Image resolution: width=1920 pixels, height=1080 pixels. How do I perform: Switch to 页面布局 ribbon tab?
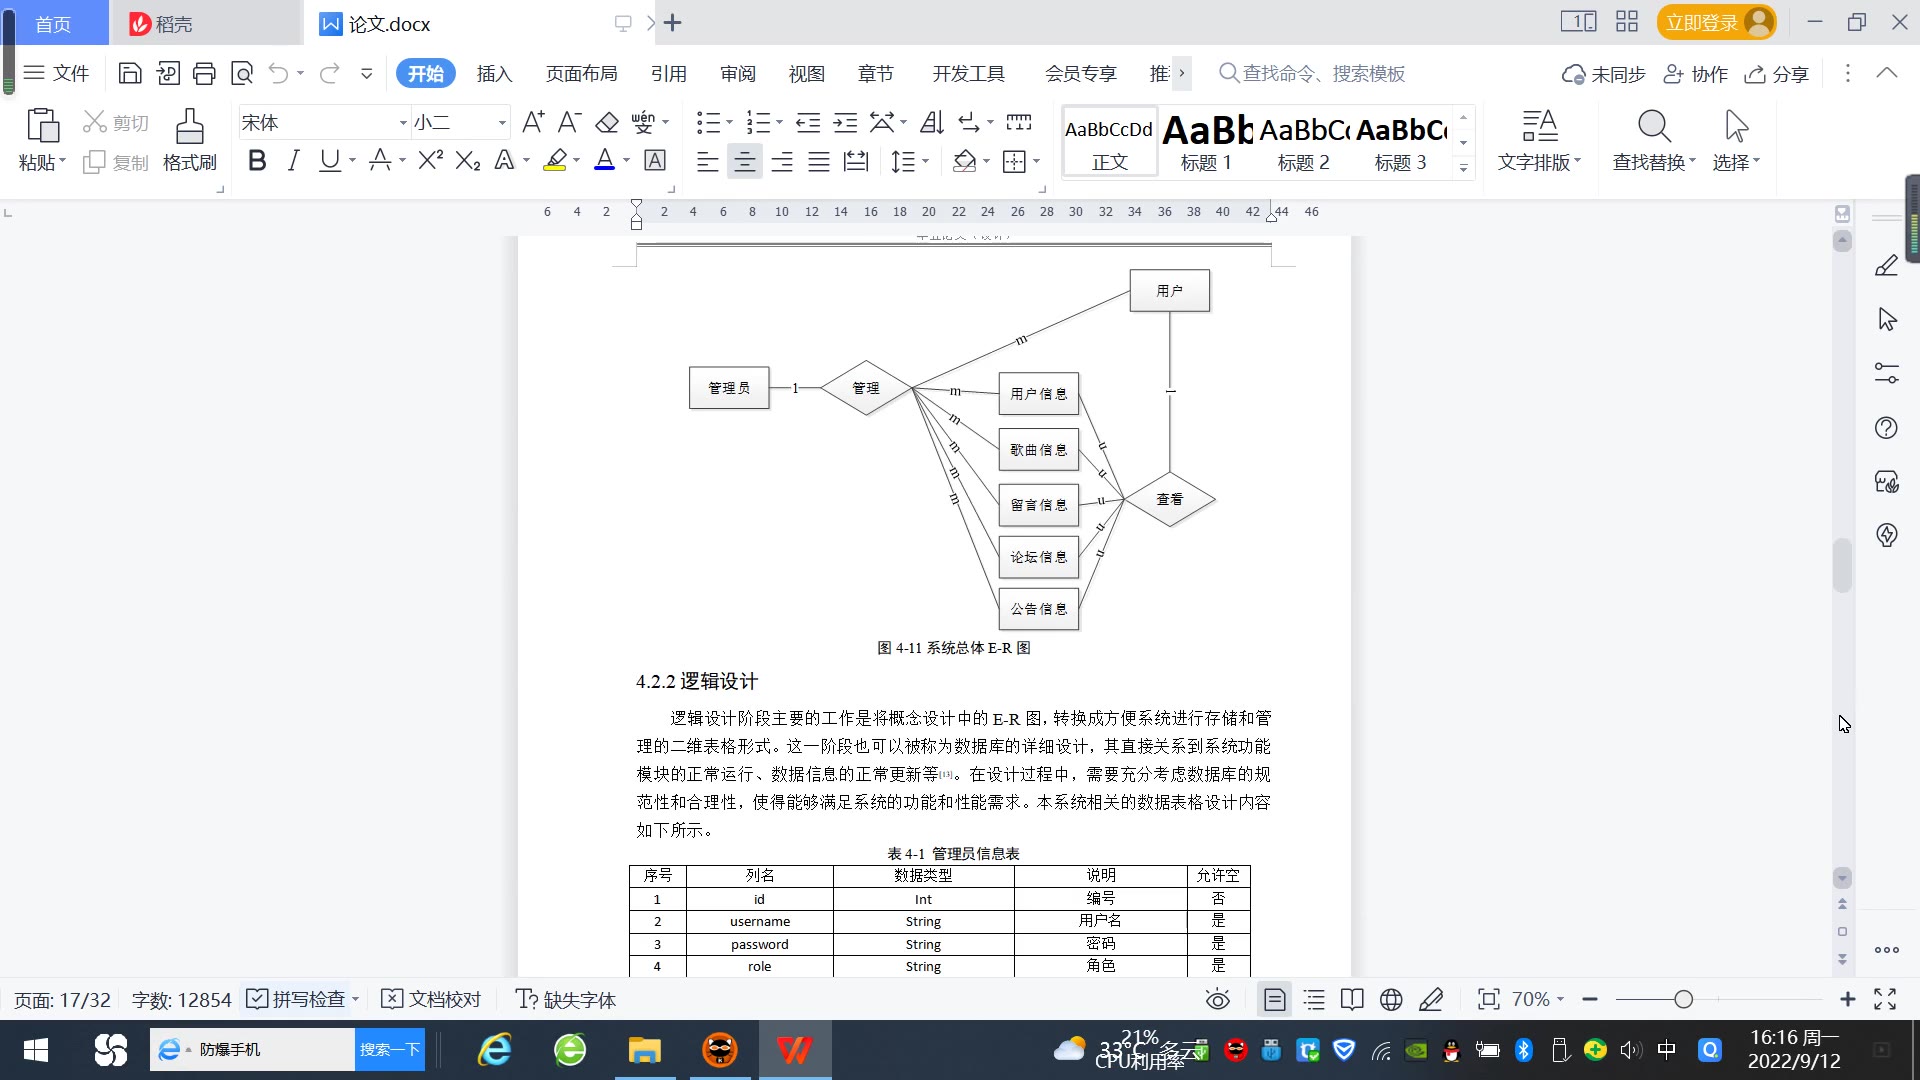pyautogui.click(x=581, y=74)
